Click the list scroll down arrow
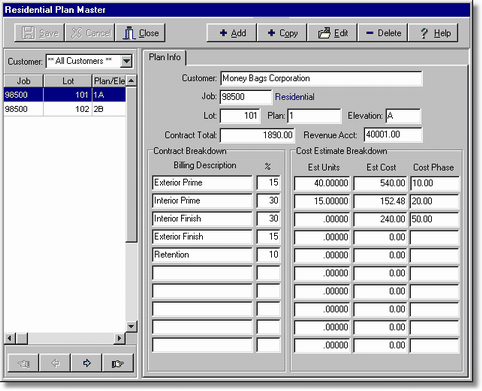Viewport: 482px width, 391px height. click(131, 326)
